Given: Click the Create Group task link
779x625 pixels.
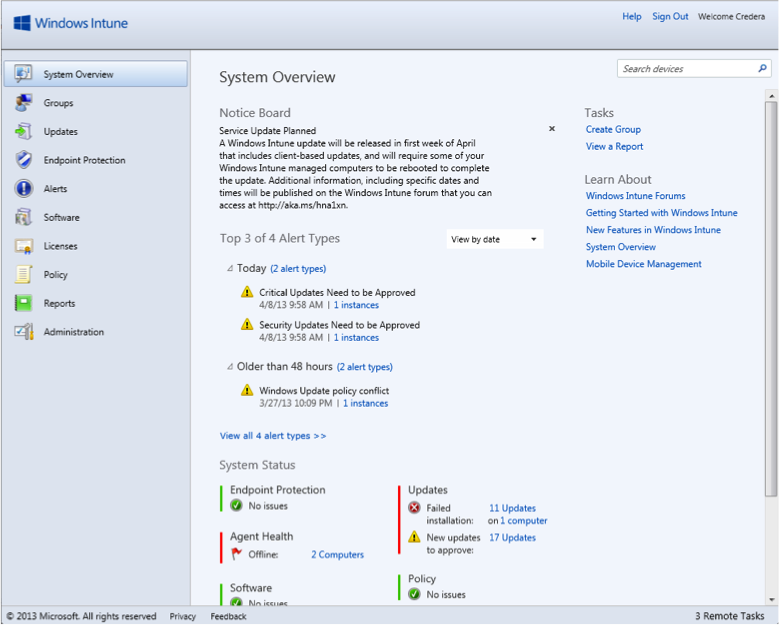Looking at the screenshot, I should click(613, 129).
